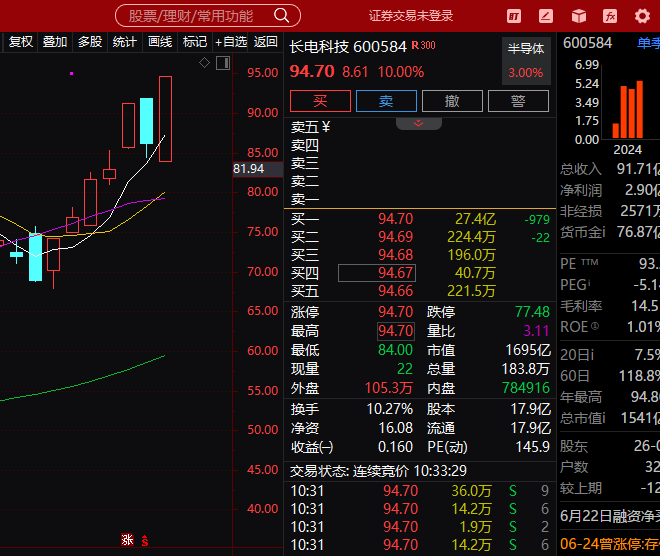This screenshot has height=556, width=660.
Task: Click the 量比 value 3.11
Action: 536,331
